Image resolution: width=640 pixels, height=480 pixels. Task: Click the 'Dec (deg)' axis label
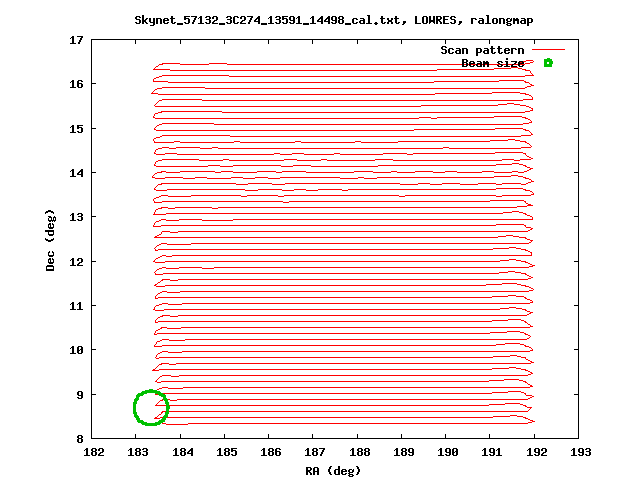pyautogui.click(x=50, y=240)
